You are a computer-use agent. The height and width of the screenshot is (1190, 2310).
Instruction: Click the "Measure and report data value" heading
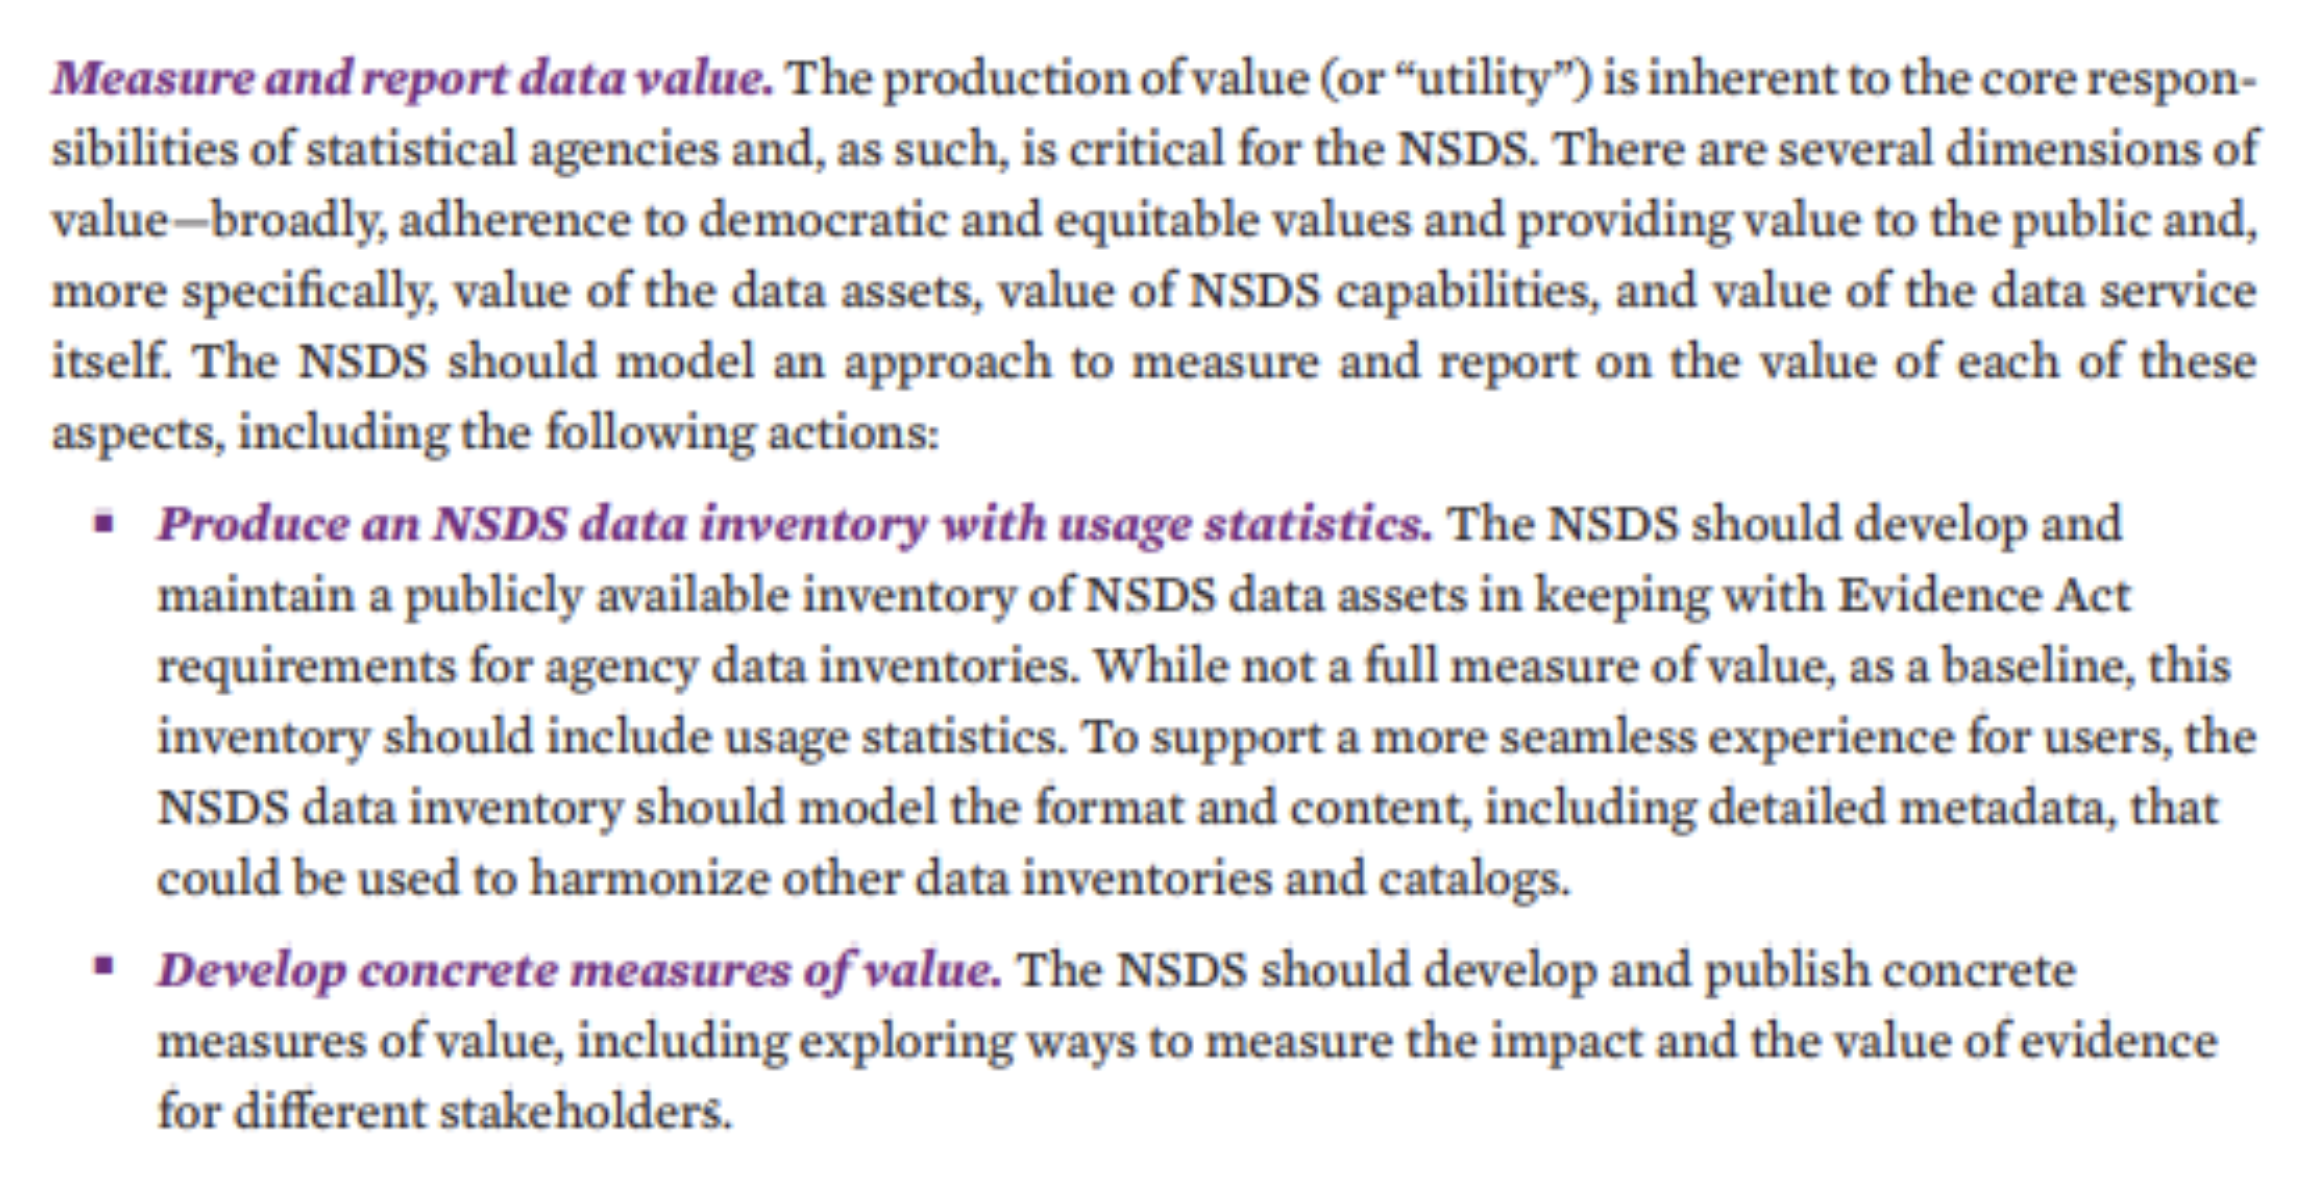[x=412, y=79]
